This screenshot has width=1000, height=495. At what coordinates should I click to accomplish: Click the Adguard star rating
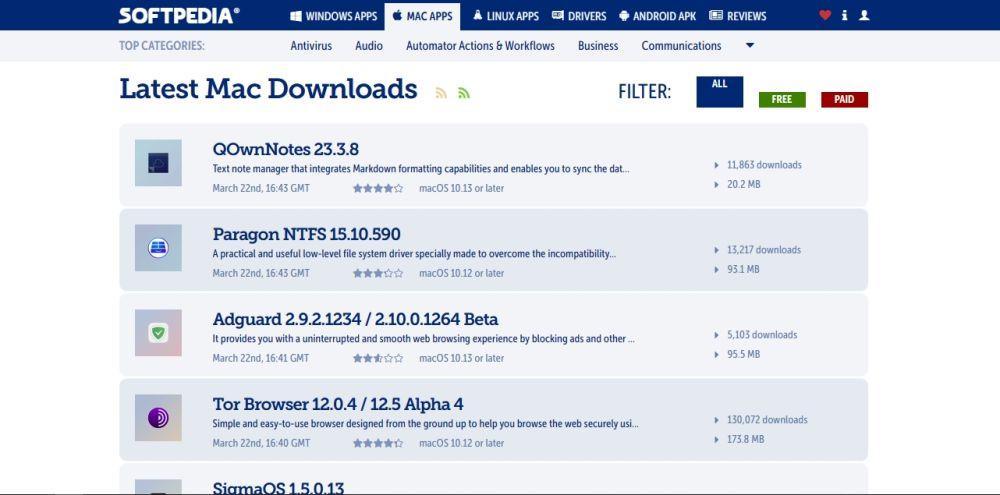[378, 358]
